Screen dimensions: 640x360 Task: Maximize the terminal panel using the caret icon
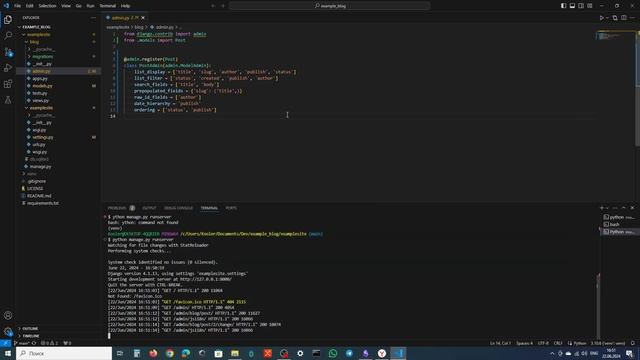(x=623, y=208)
